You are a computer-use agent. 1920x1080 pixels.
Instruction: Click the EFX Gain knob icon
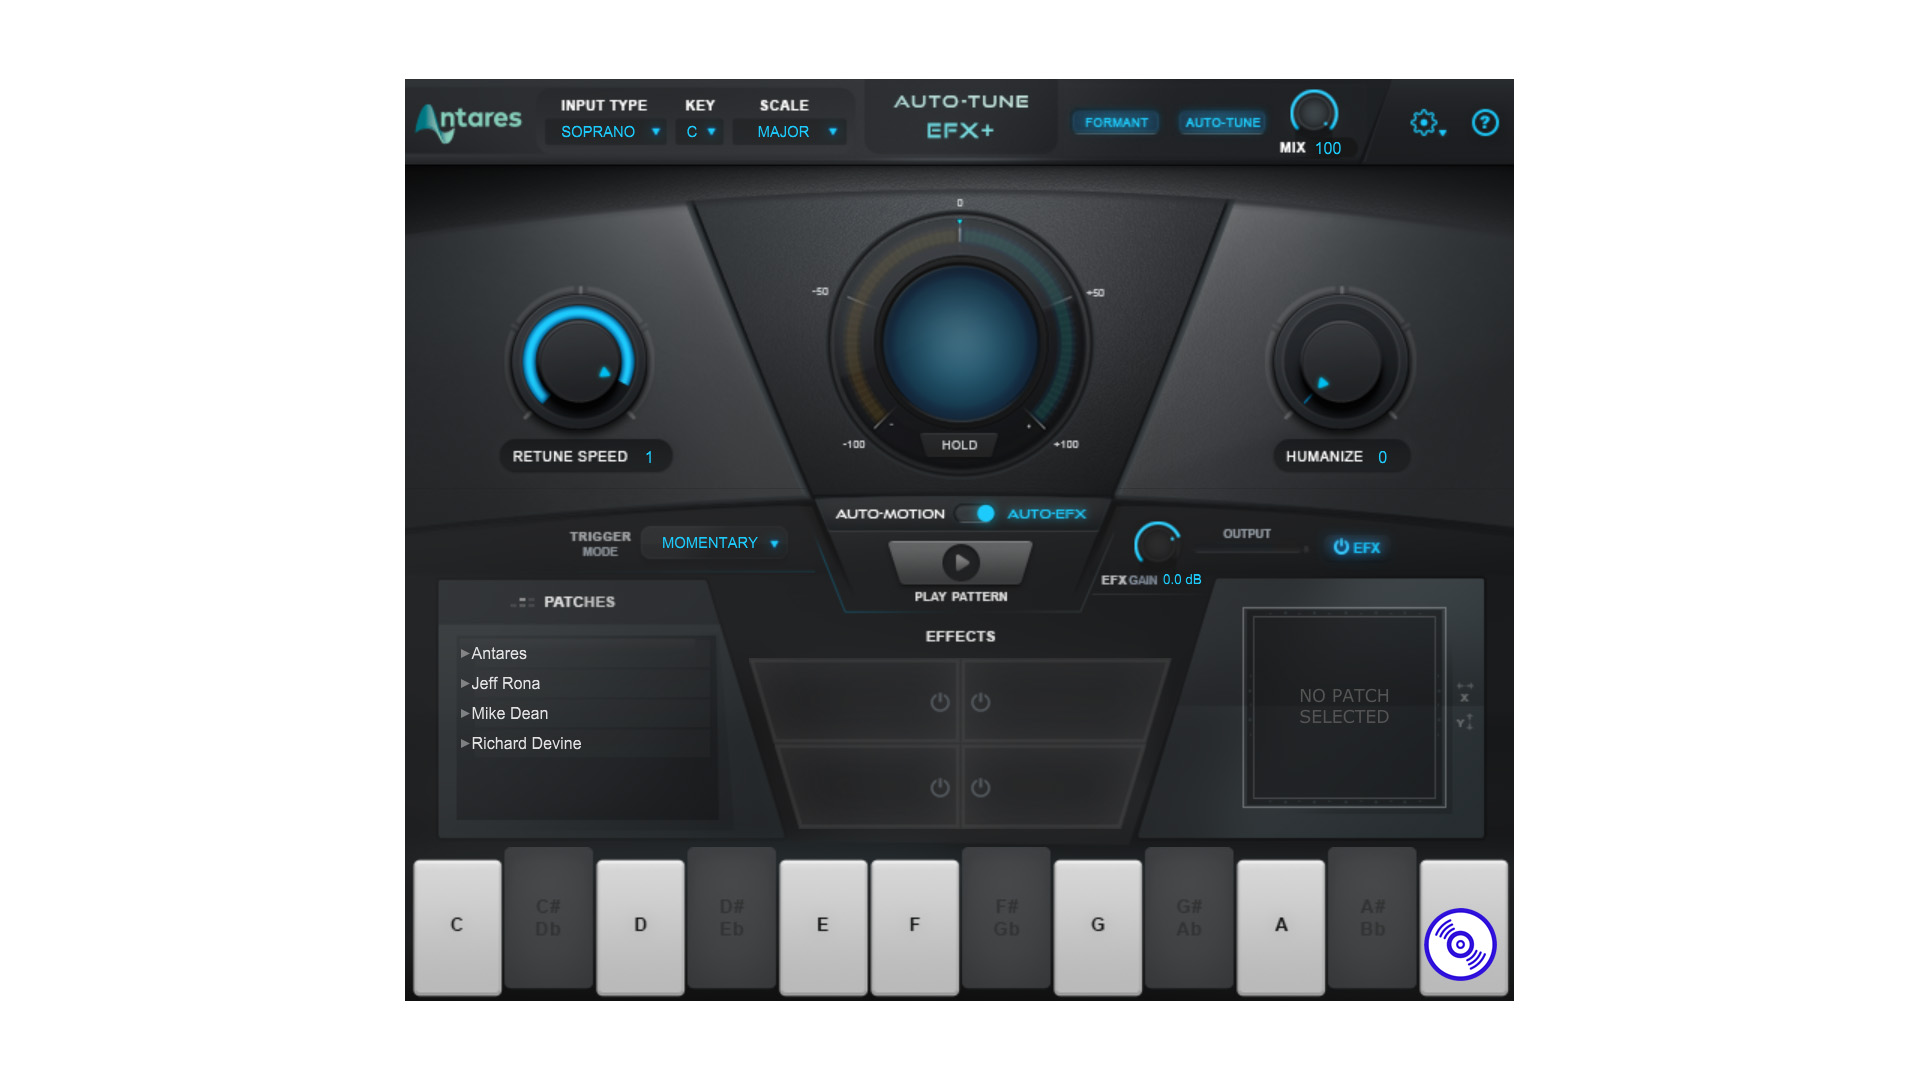click(1153, 545)
